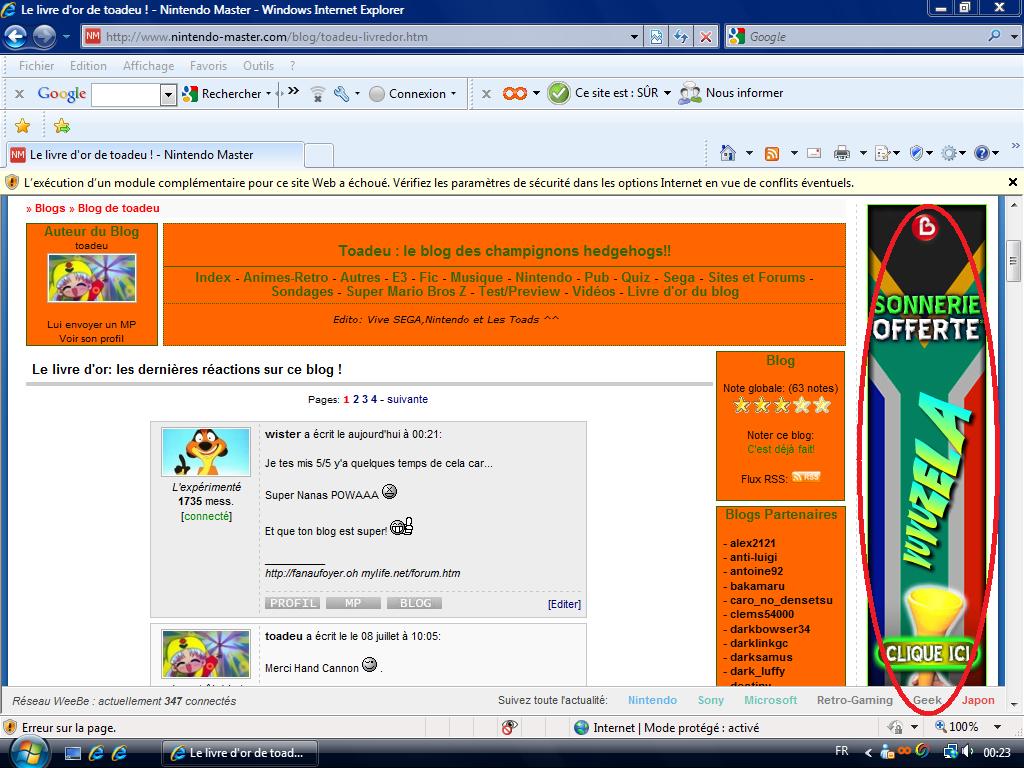Click the Nintendo news link in footer

tap(652, 700)
